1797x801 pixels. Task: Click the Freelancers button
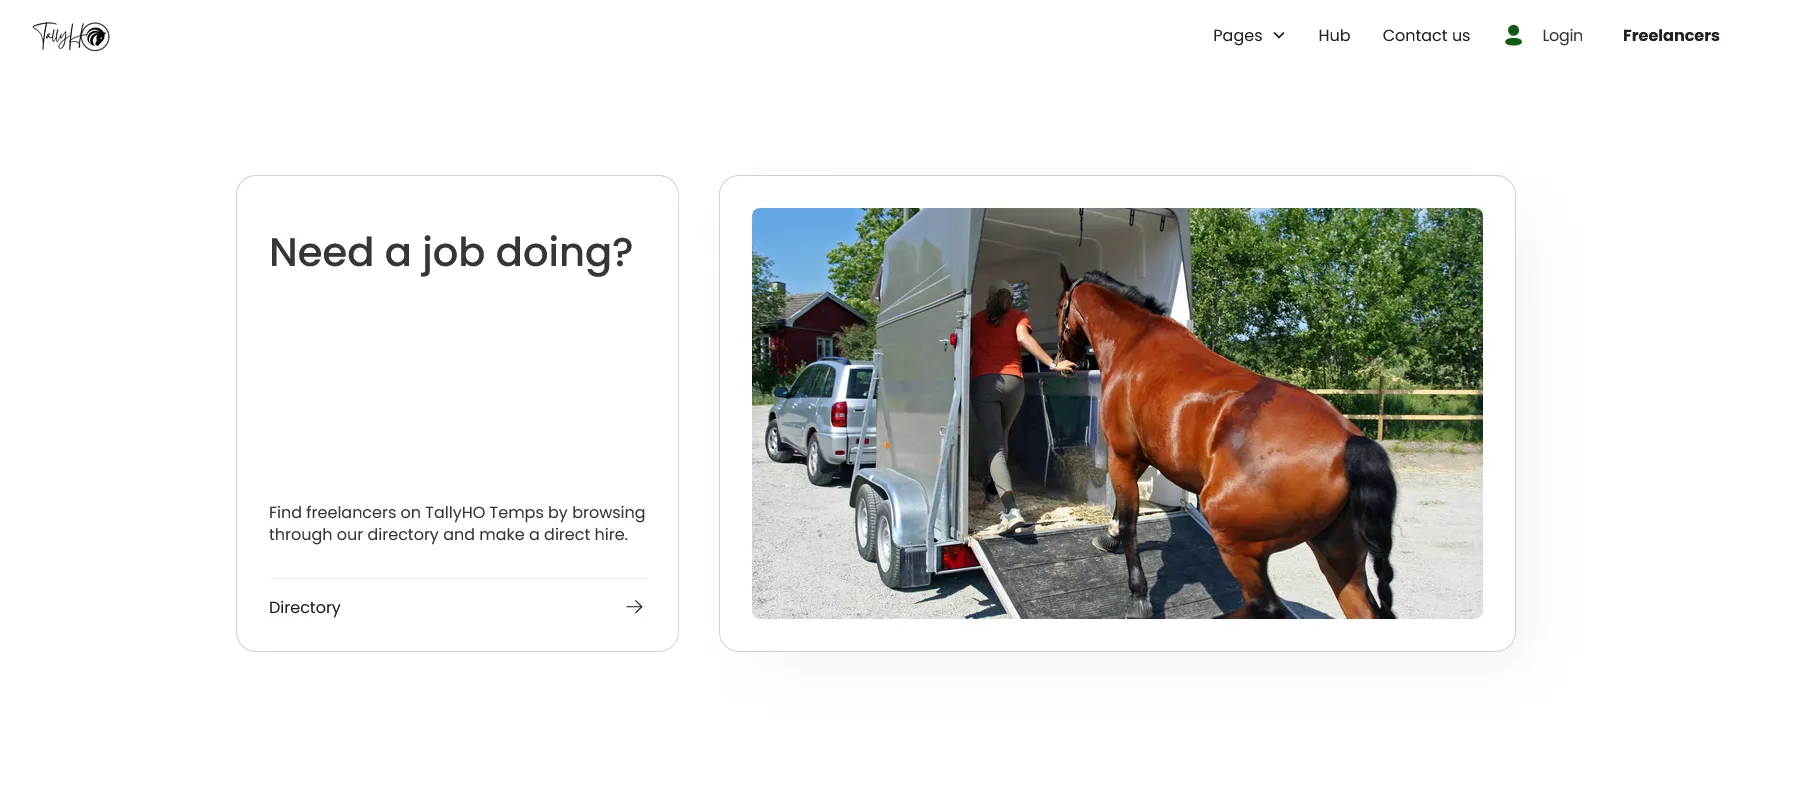click(x=1671, y=36)
